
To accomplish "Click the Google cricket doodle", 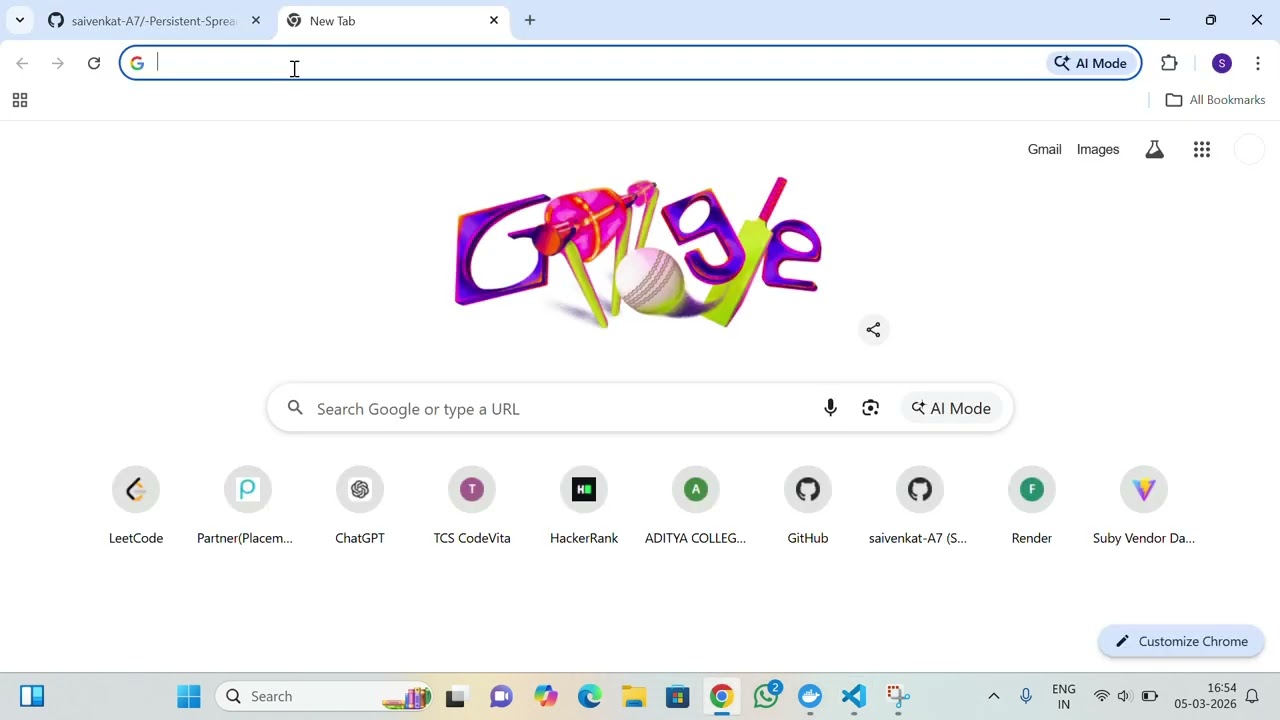I will pos(638,252).
